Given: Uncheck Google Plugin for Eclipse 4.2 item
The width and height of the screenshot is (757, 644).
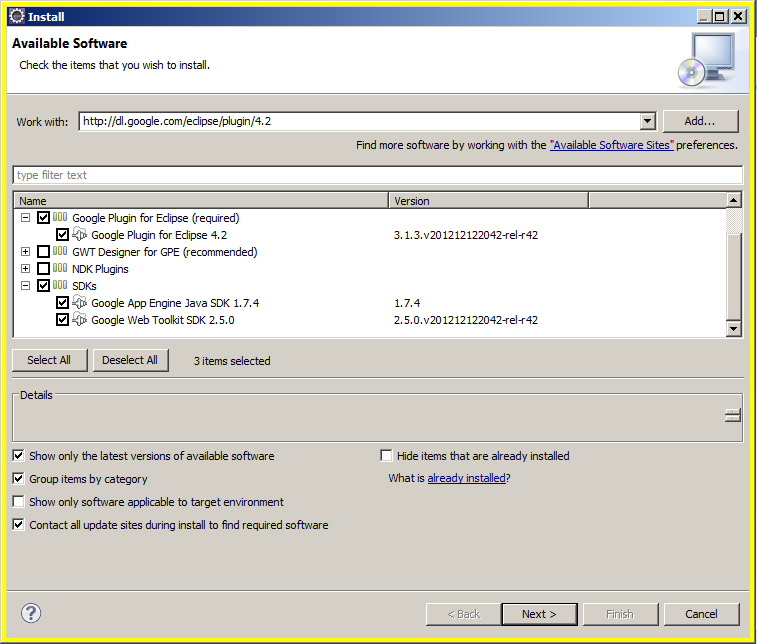Looking at the screenshot, I should (62, 235).
